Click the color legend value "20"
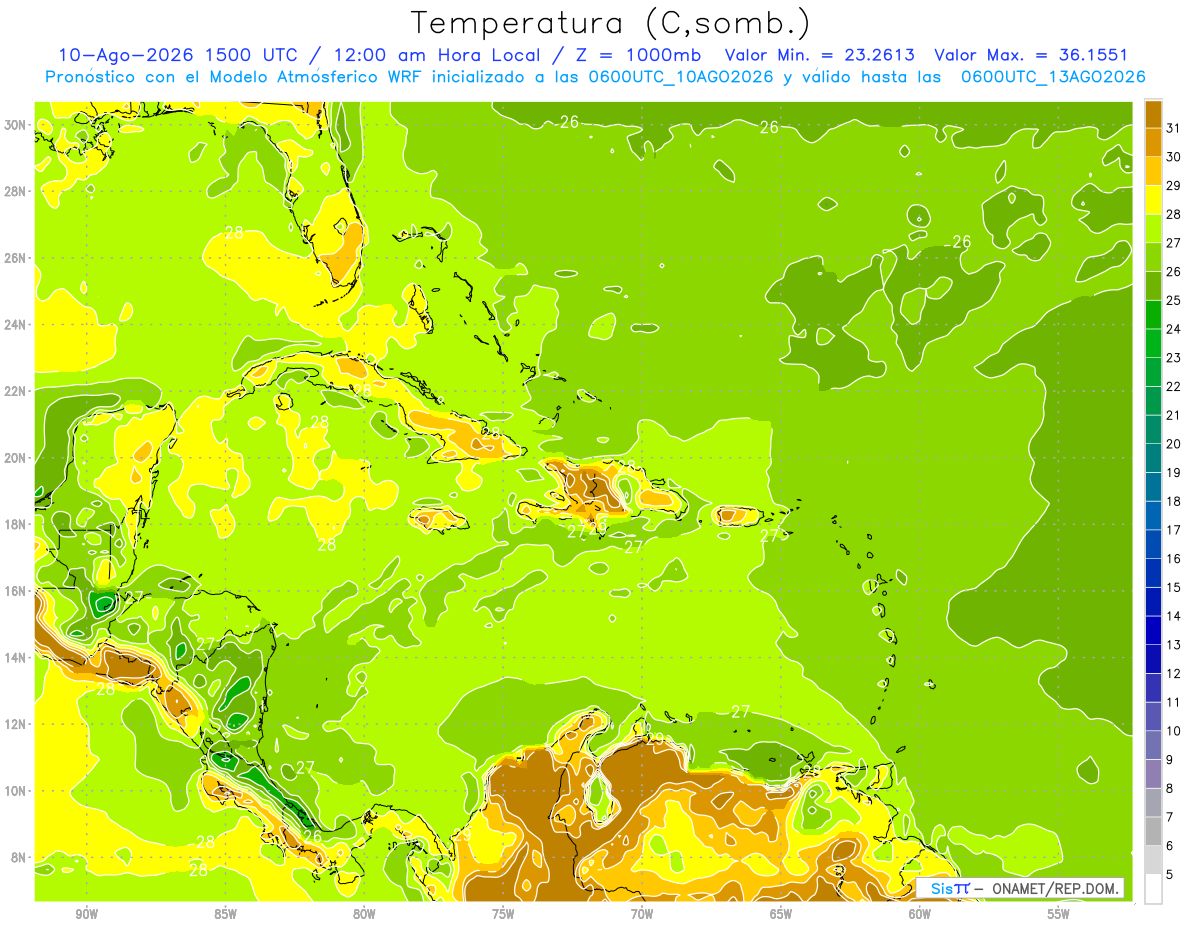This screenshot has height=927, width=1200. [x=1174, y=443]
